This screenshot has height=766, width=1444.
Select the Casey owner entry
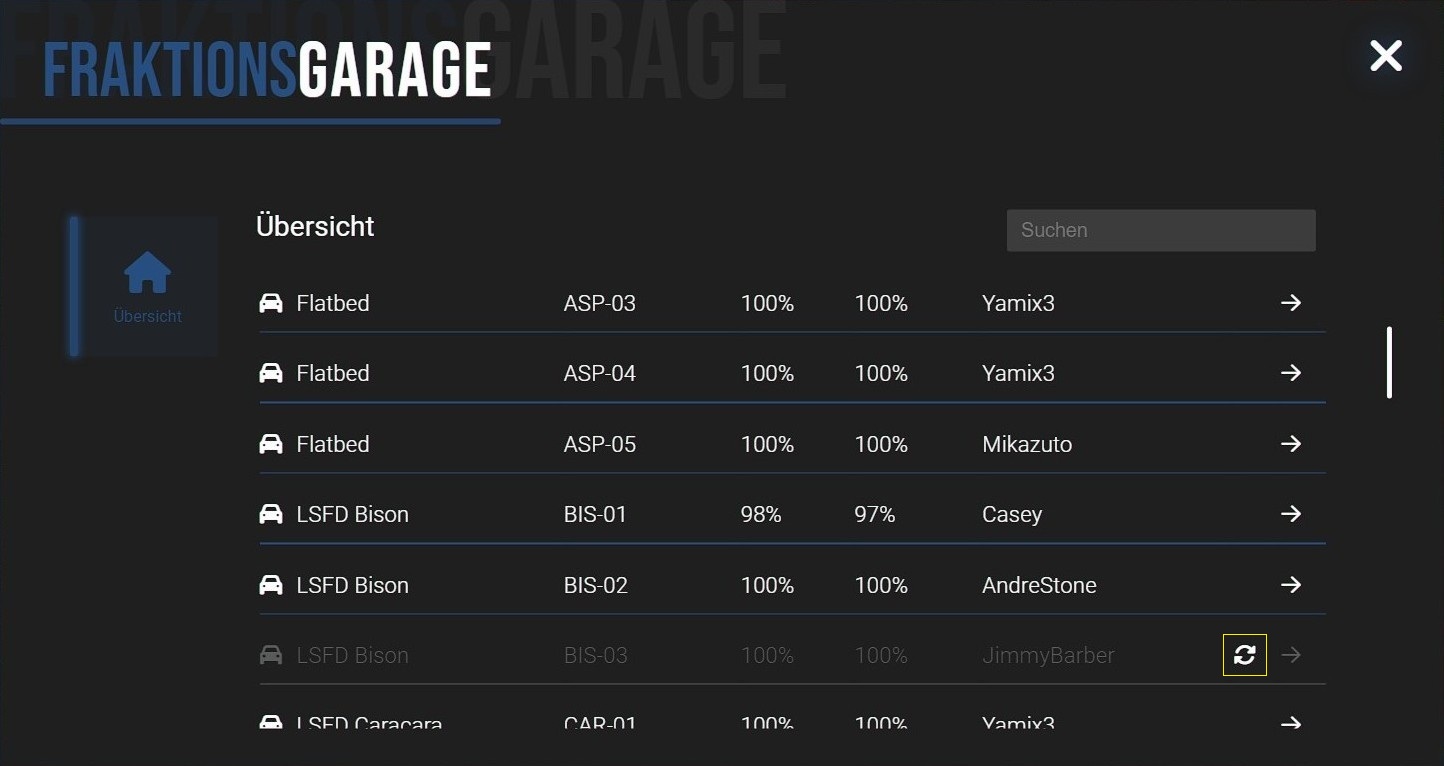[x=1012, y=514]
